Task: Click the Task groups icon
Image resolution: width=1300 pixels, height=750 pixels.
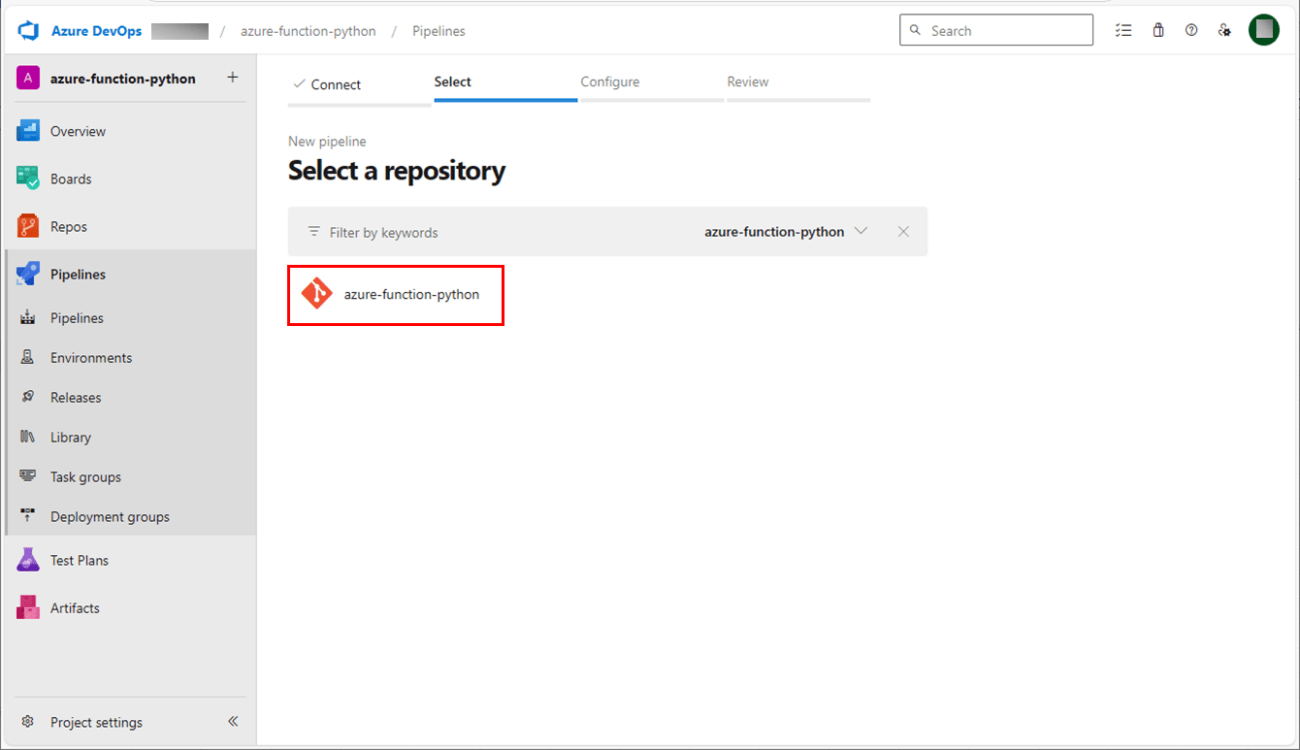Action: click(x=28, y=477)
